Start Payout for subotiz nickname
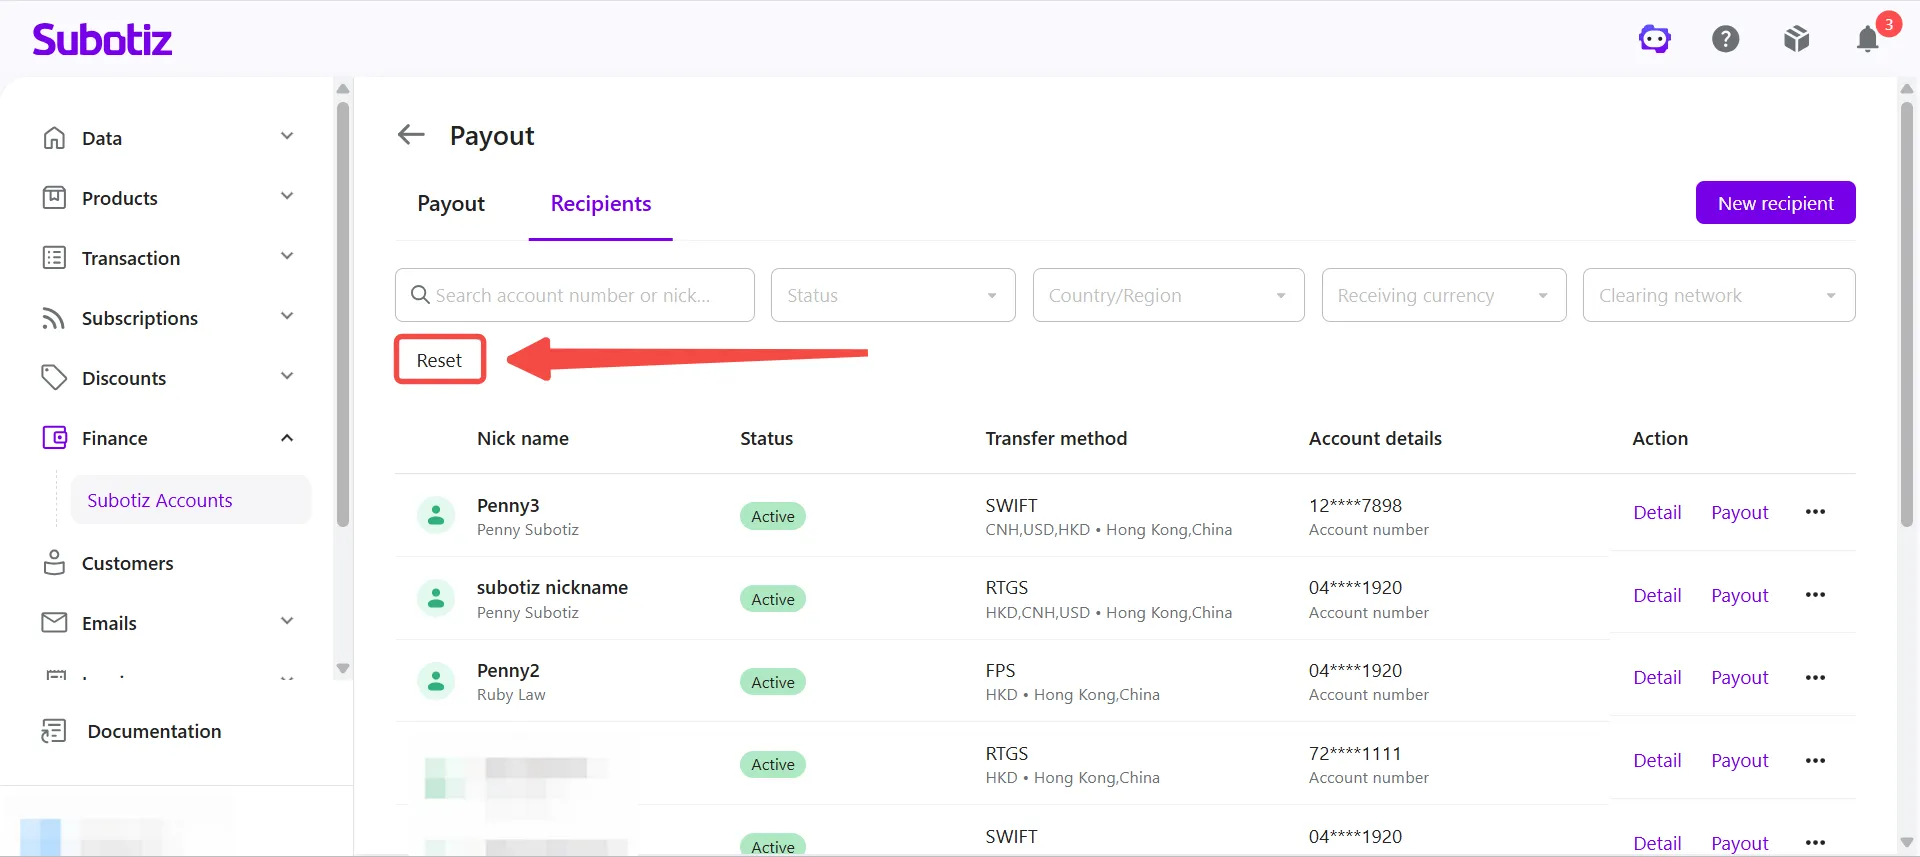 coord(1740,596)
